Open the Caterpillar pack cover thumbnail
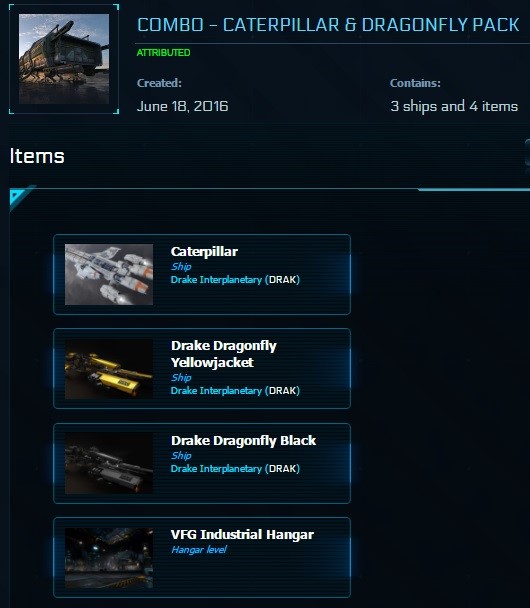 pyautogui.click(x=64, y=59)
